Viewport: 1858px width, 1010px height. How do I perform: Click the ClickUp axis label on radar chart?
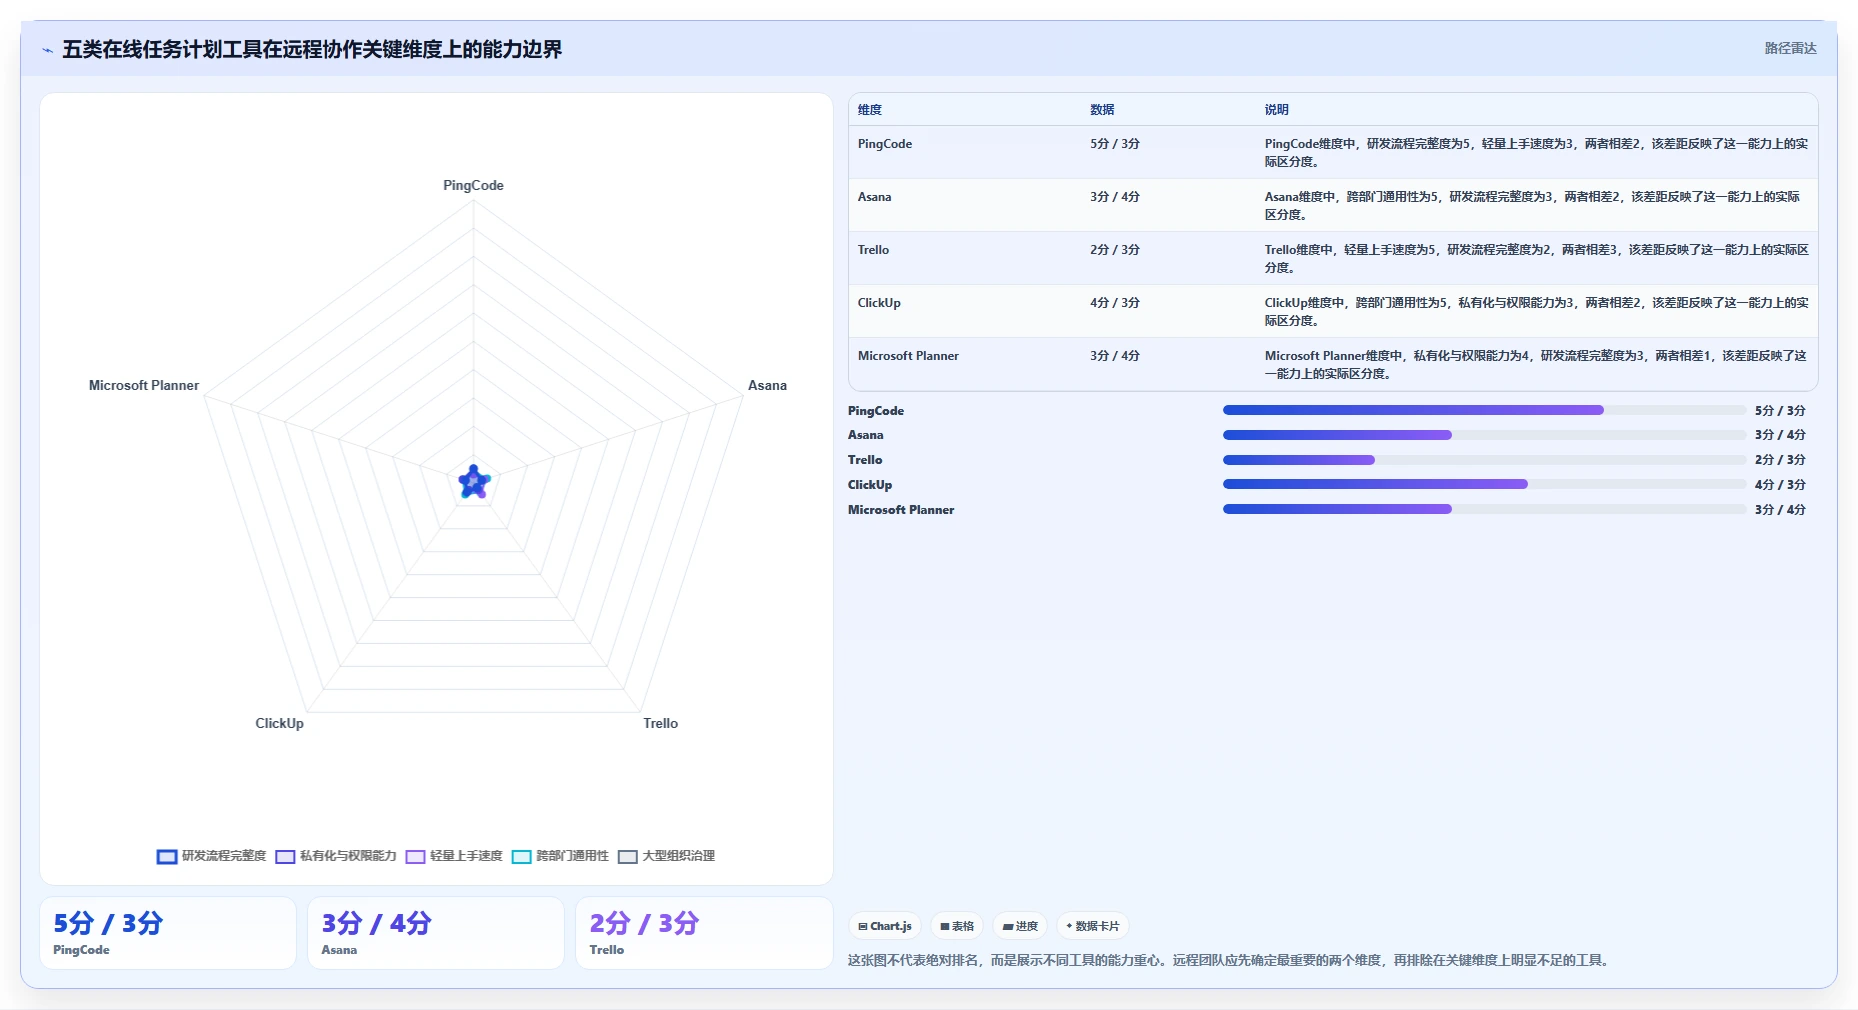(x=279, y=724)
